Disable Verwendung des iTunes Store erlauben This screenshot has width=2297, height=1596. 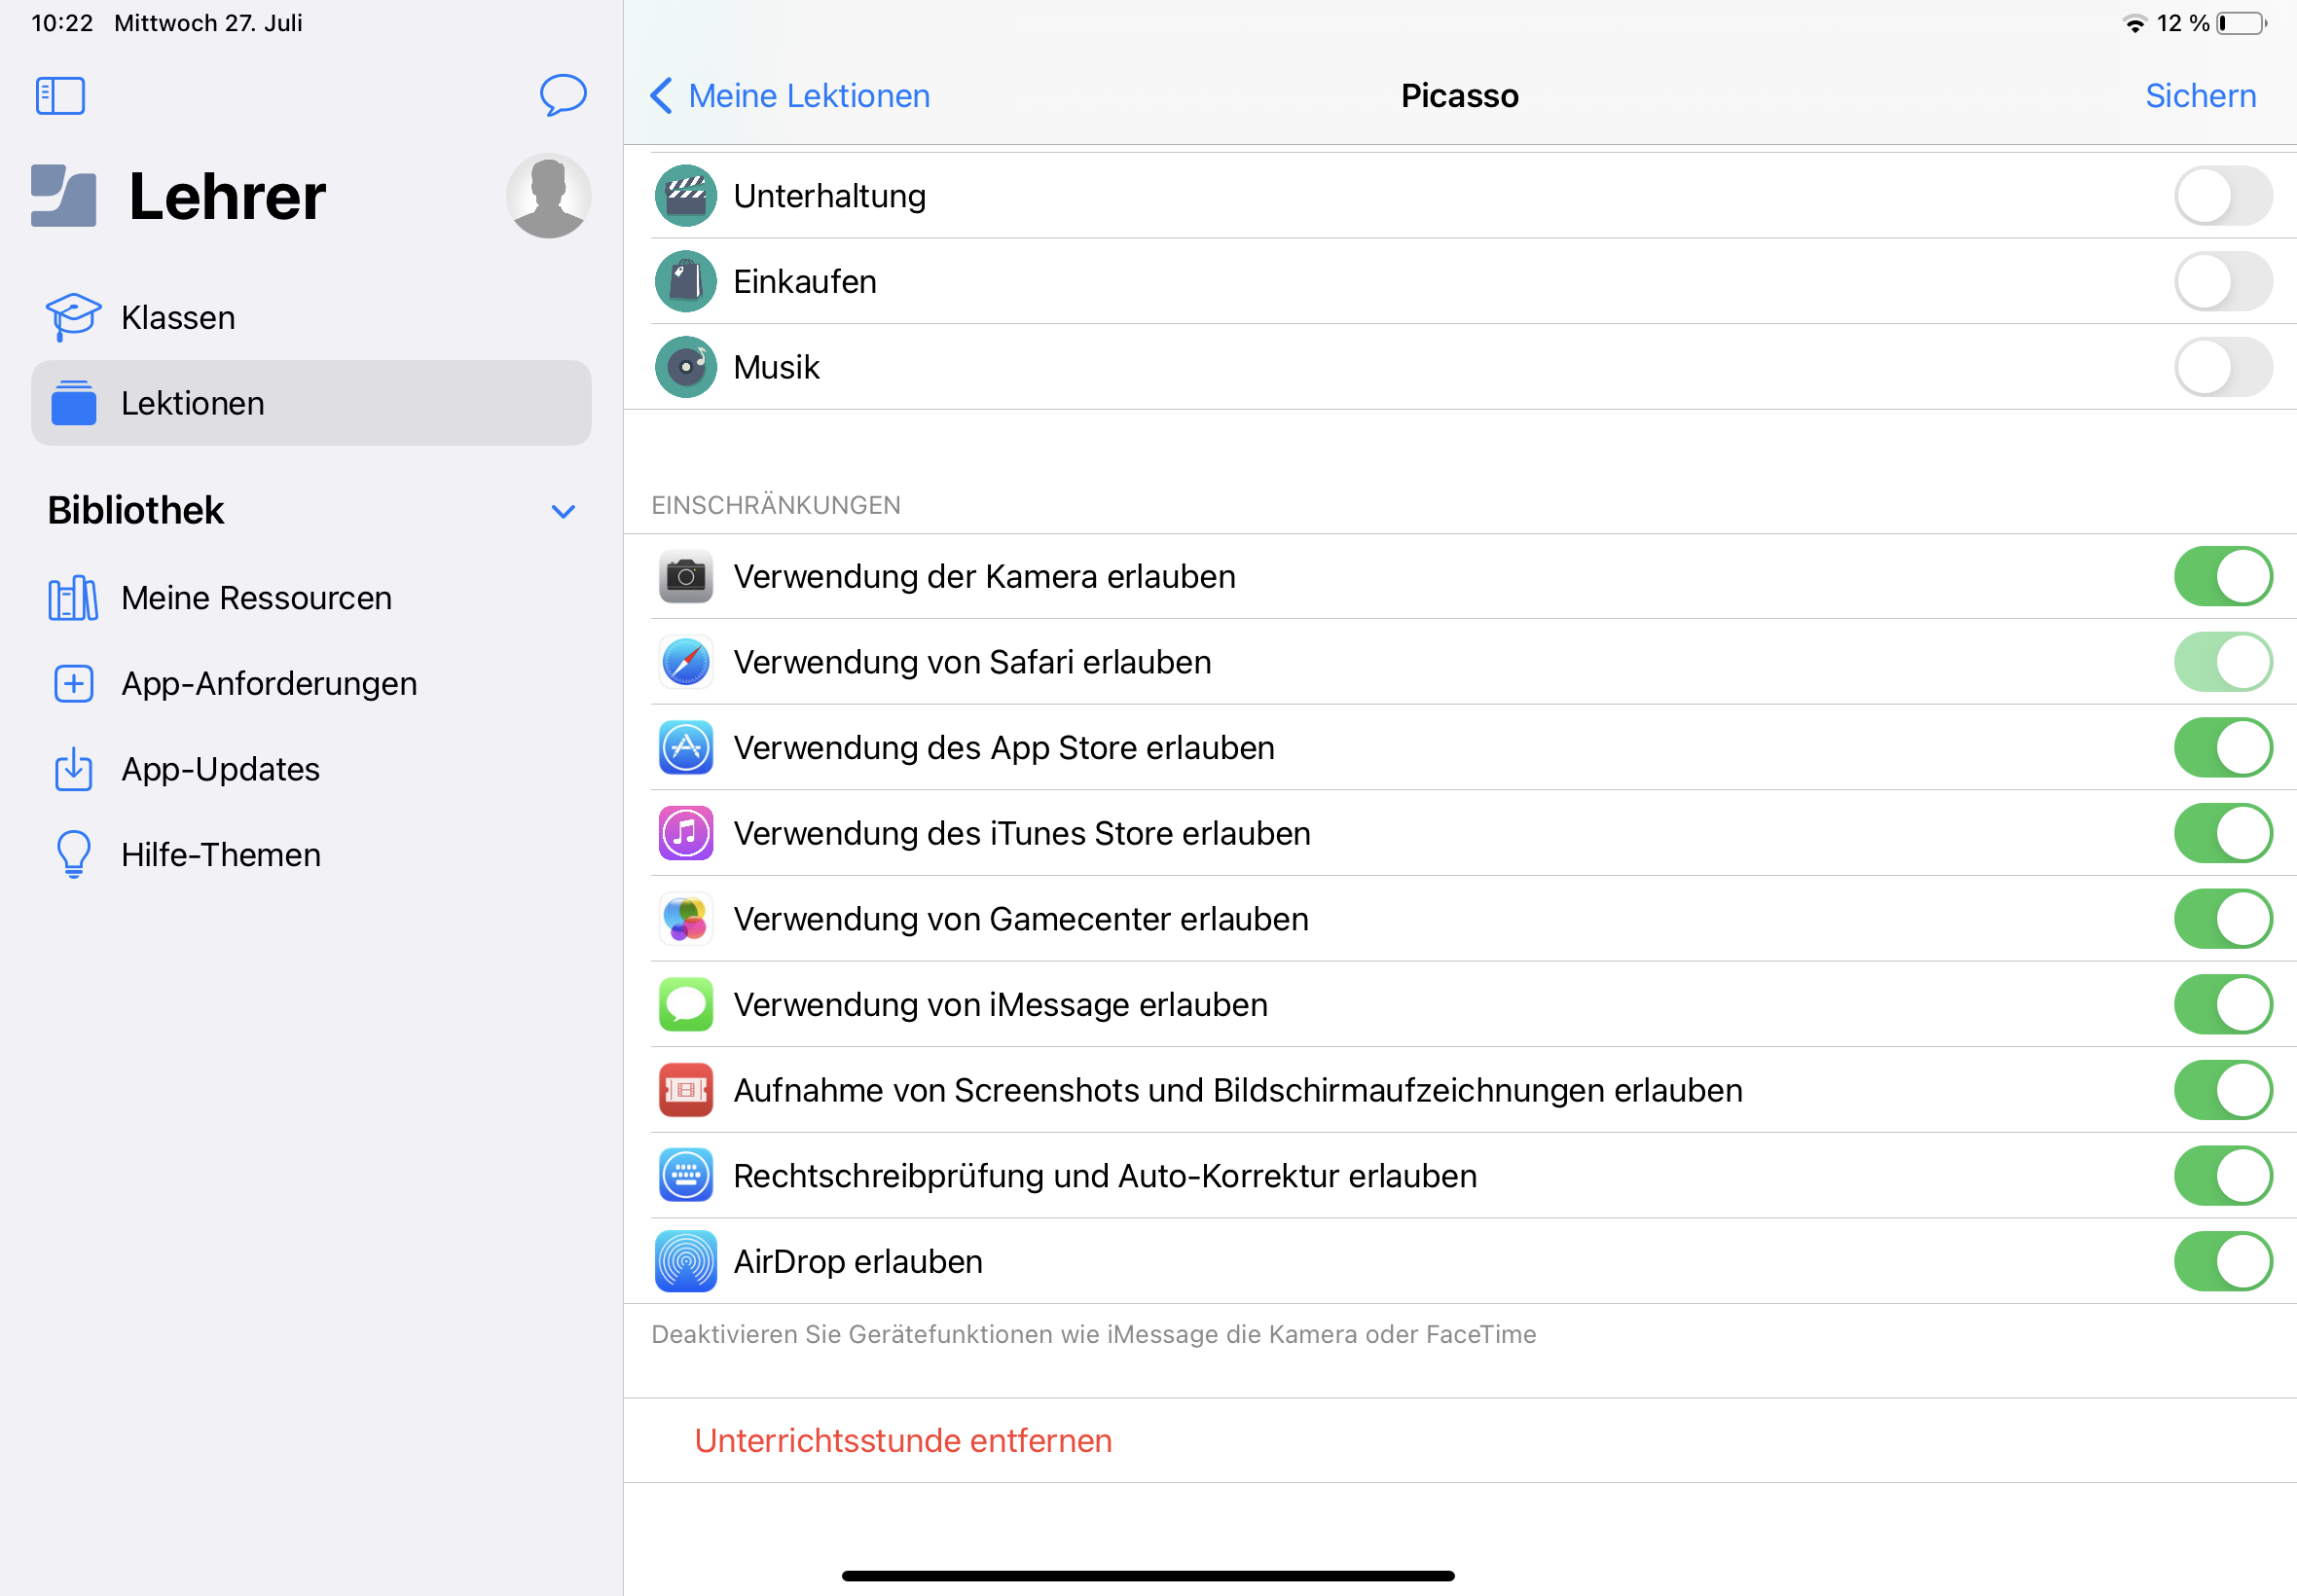pyautogui.click(x=2223, y=833)
